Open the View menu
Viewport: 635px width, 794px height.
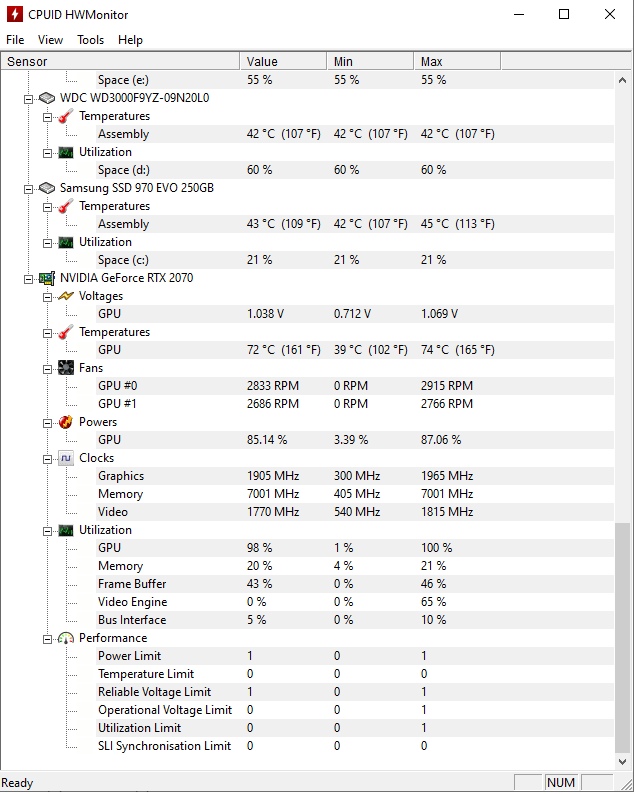tap(50, 40)
